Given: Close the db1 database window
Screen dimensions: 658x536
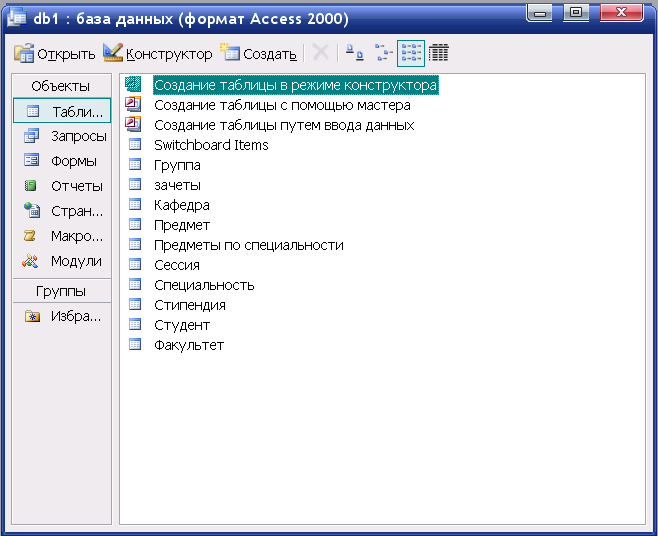Looking at the screenshot, I should (621, 13).
